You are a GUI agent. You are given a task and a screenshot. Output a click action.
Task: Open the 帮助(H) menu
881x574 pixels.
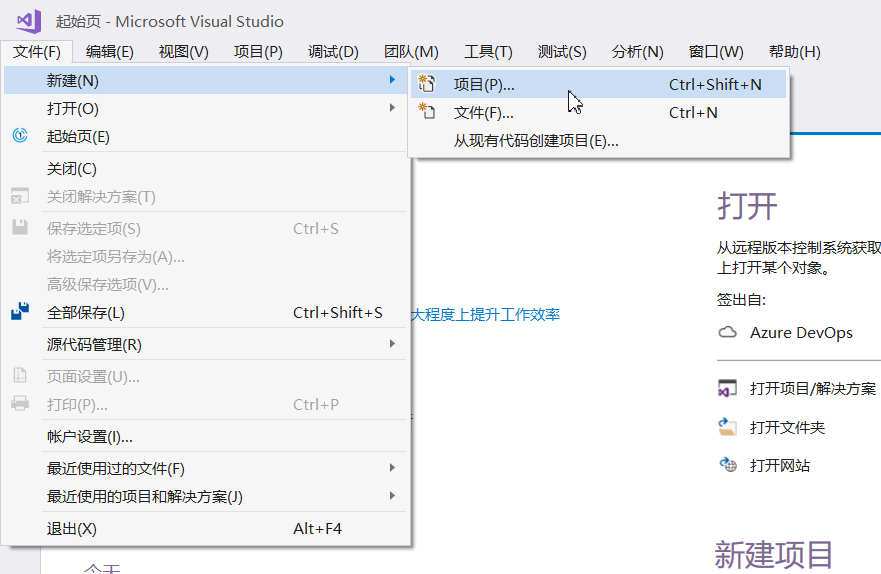click(x=794, y=52)
